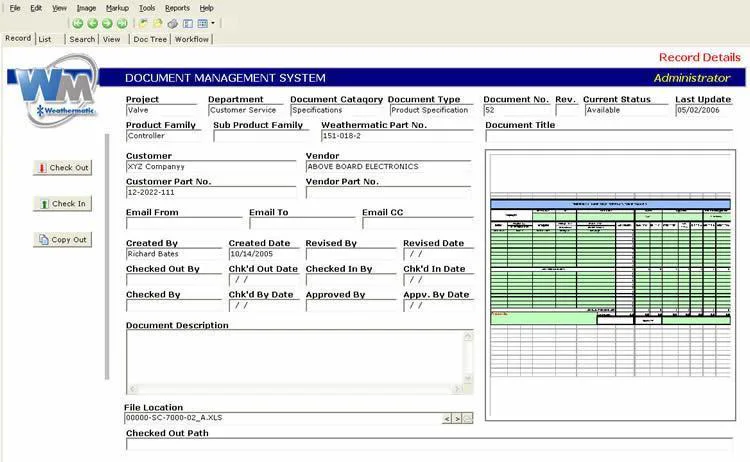Click the Email To field

point(302,223)
